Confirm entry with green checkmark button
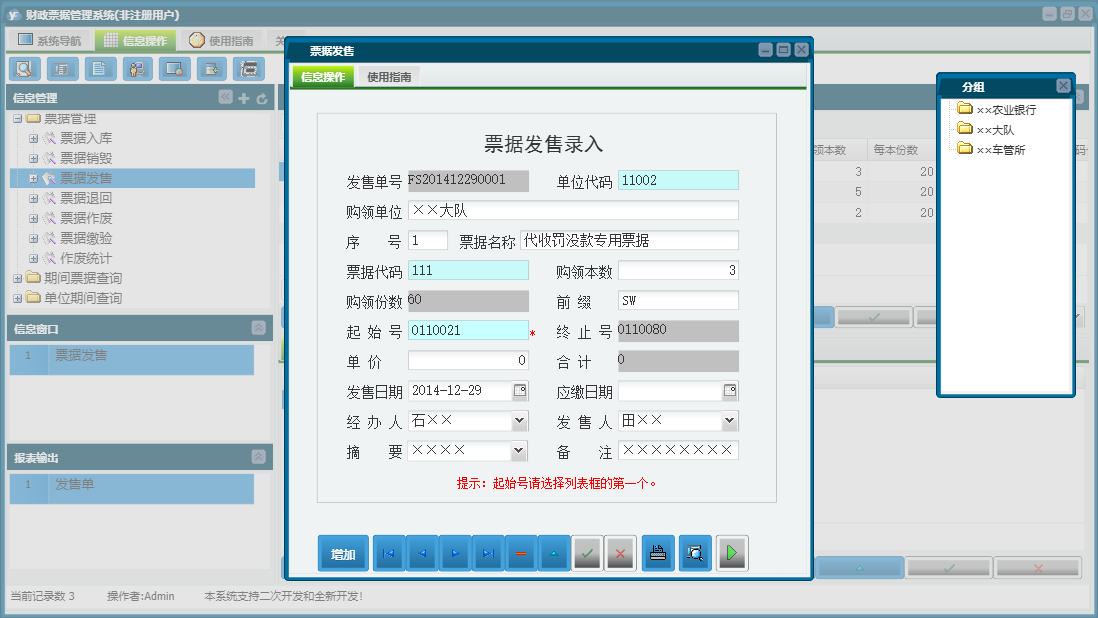 coord(587,554)
